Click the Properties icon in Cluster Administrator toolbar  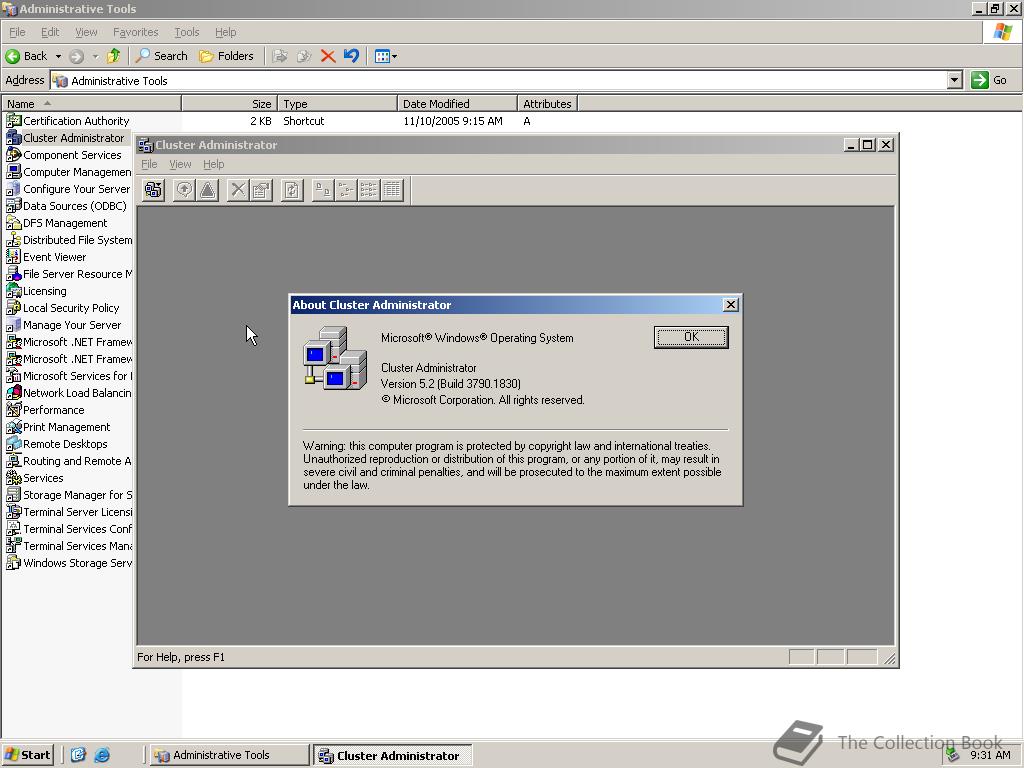coord(261,190)
